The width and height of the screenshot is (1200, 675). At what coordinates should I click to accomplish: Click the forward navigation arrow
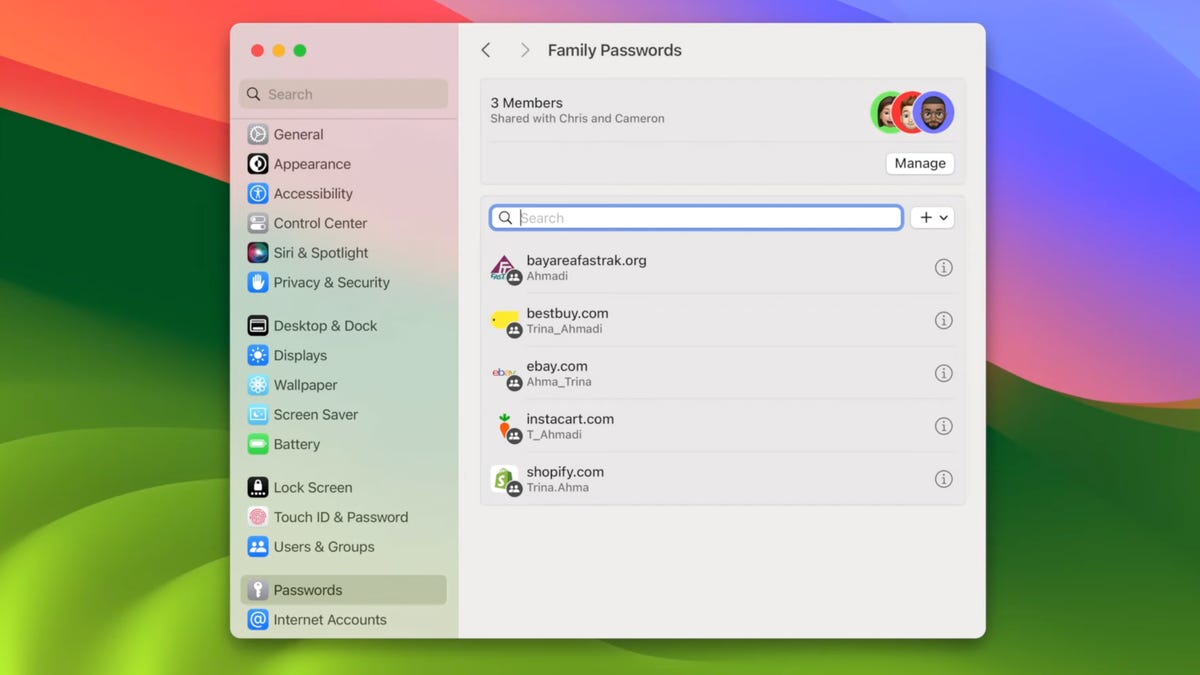coord(524,49)
